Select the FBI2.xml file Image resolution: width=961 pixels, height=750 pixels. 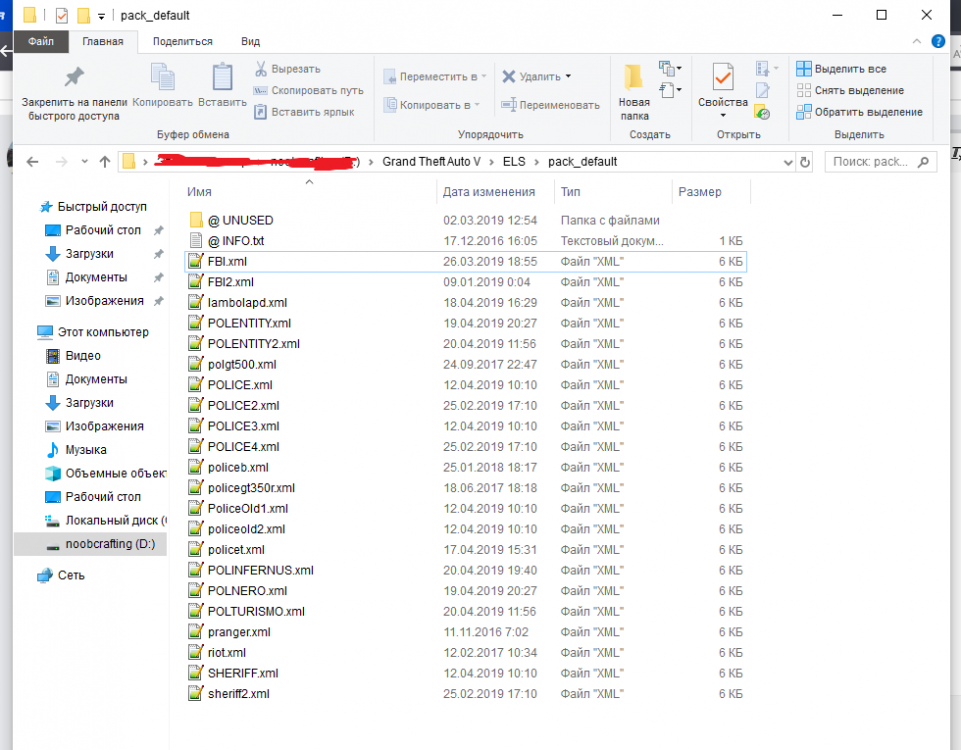pos(230,282)
